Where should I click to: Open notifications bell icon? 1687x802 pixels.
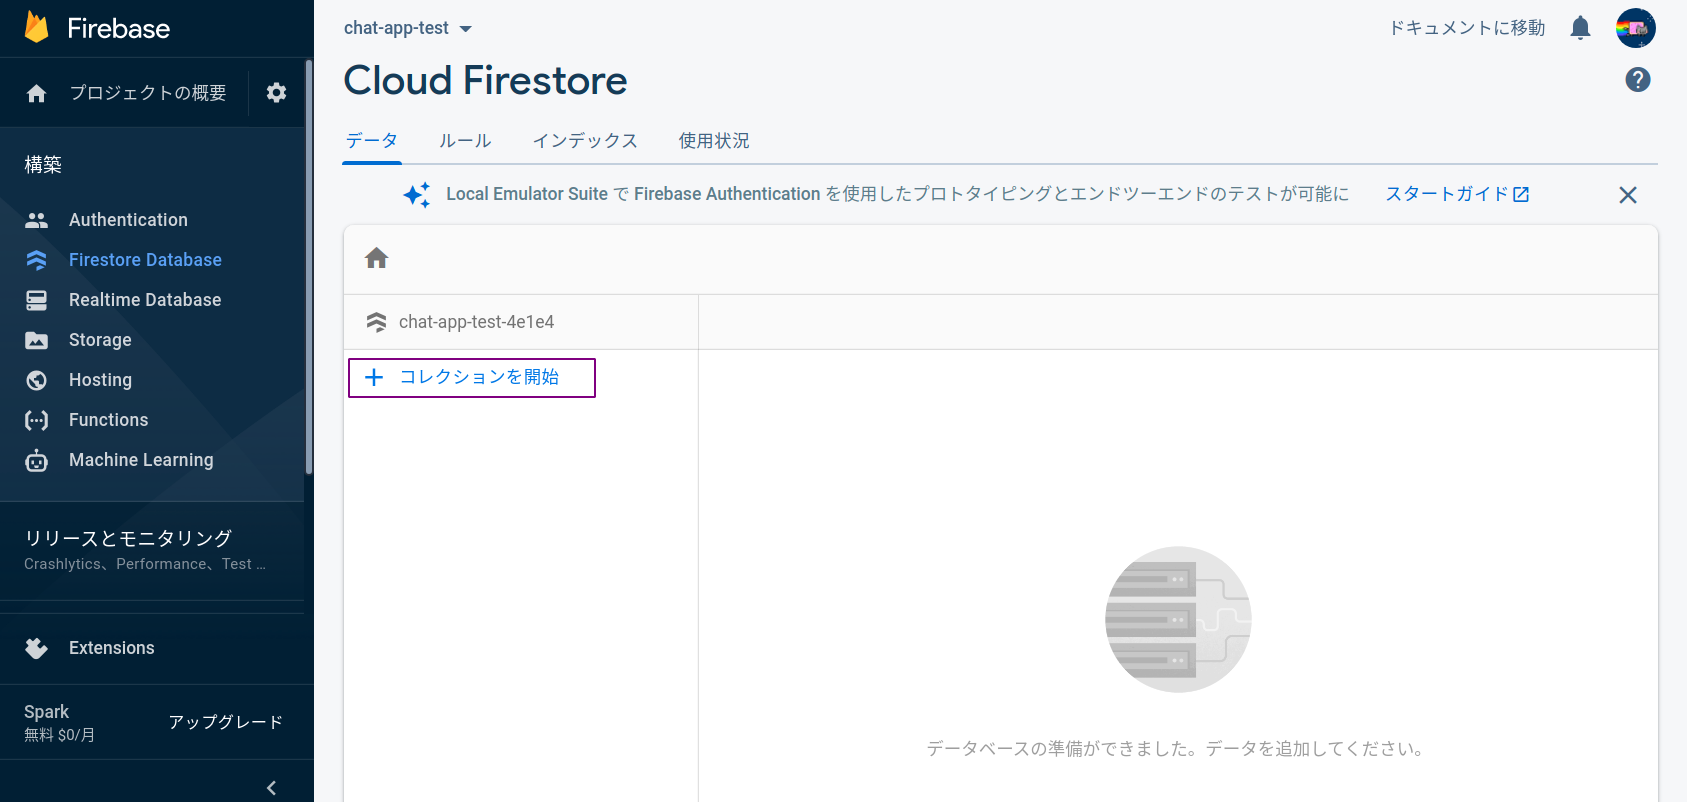tap(1580, 28)
